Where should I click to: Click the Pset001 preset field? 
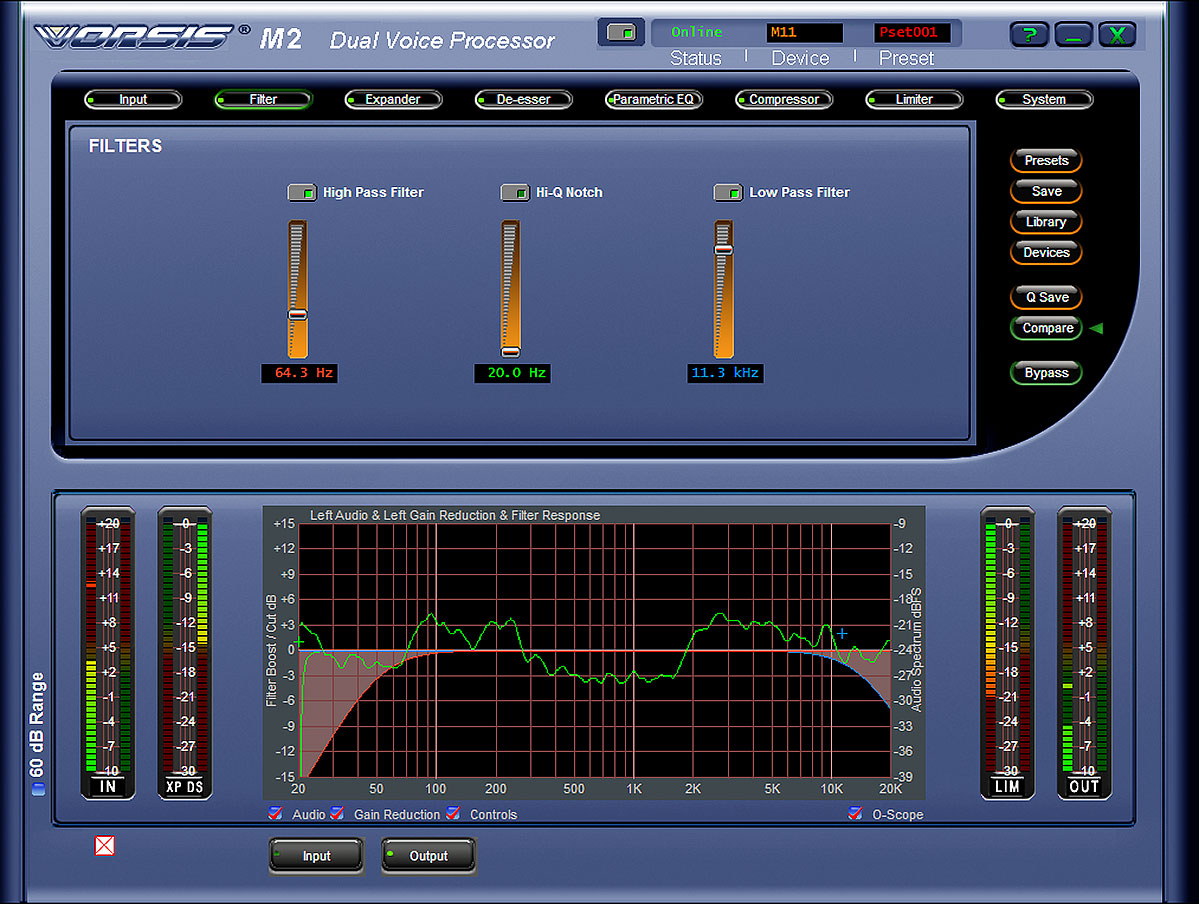pos(912,32)
